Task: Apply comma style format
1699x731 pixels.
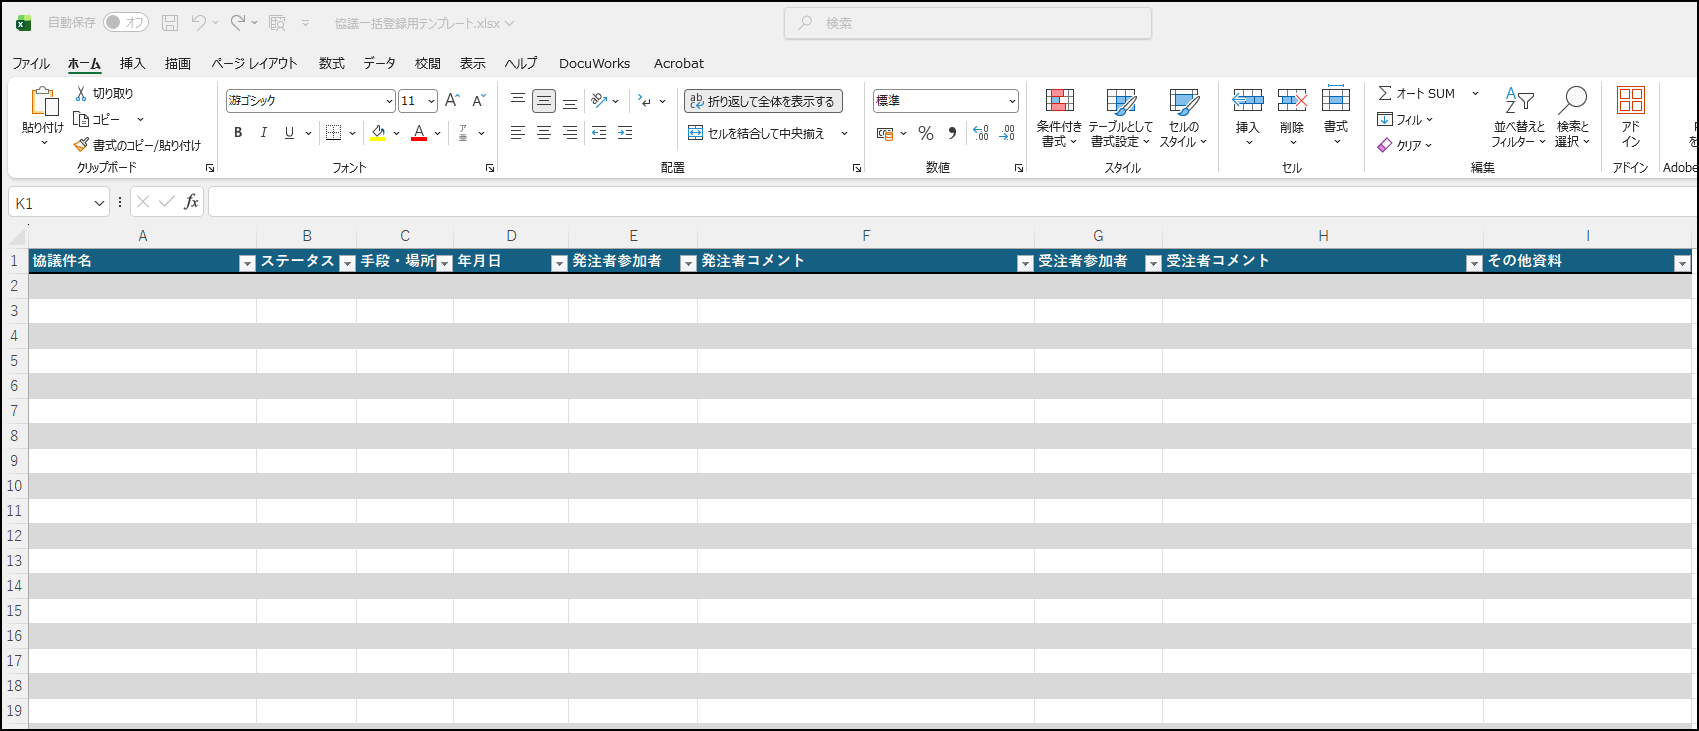Action: [952, 133]
